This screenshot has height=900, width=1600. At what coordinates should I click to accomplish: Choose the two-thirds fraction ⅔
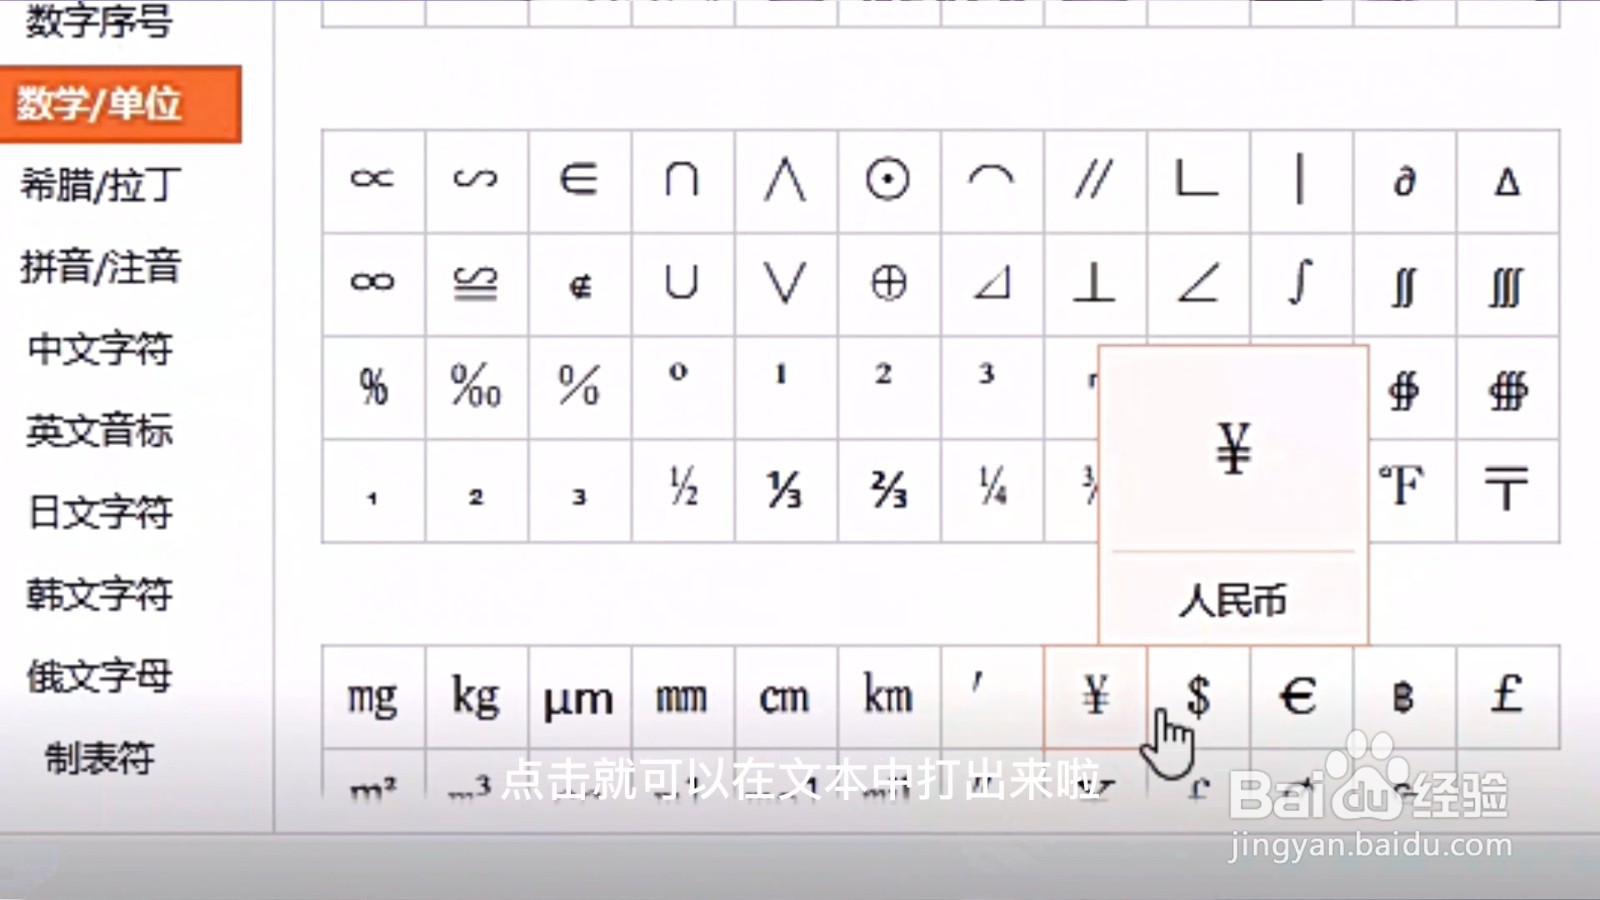coord(888,490)
